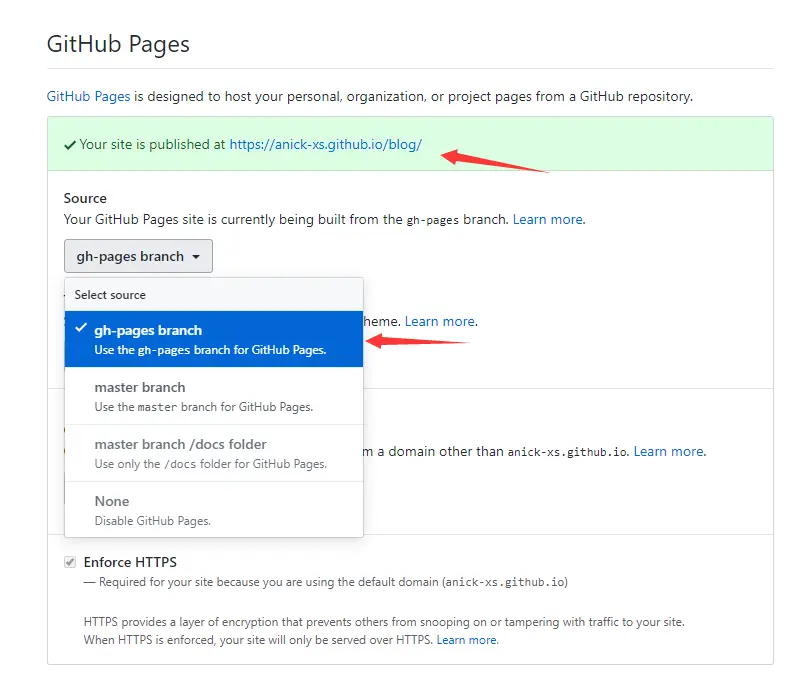Choose master branch as Pages source
The height and width of the screenshot is (690, 811).
click(x=214, y=396)
